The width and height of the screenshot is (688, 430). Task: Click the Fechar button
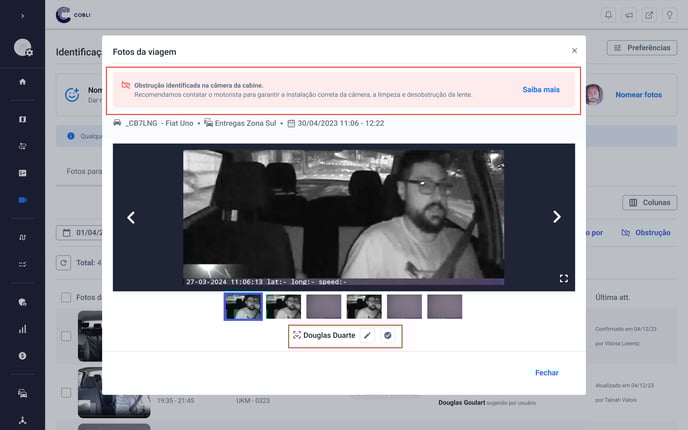(547, 373)
